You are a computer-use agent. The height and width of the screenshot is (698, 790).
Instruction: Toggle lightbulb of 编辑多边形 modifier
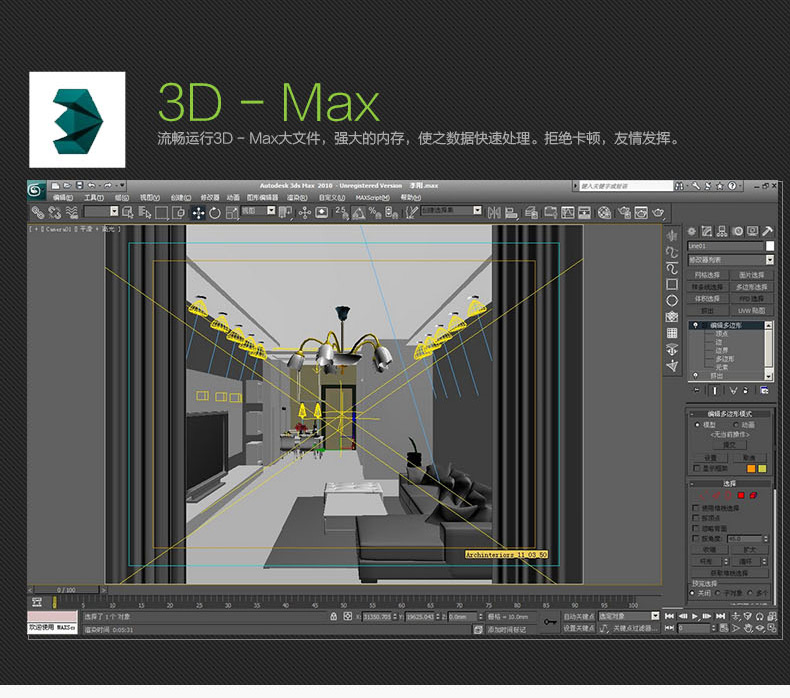click(x=695, y=326)
